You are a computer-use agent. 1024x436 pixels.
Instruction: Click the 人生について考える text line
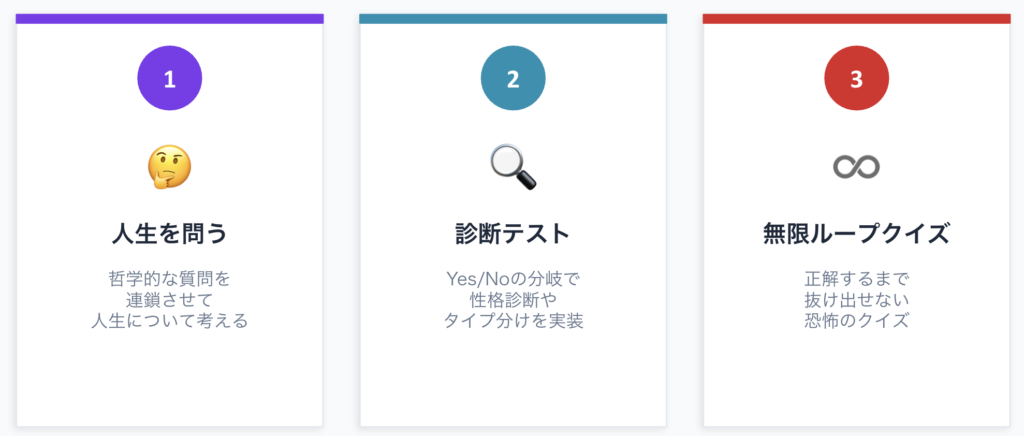point(169,321)
